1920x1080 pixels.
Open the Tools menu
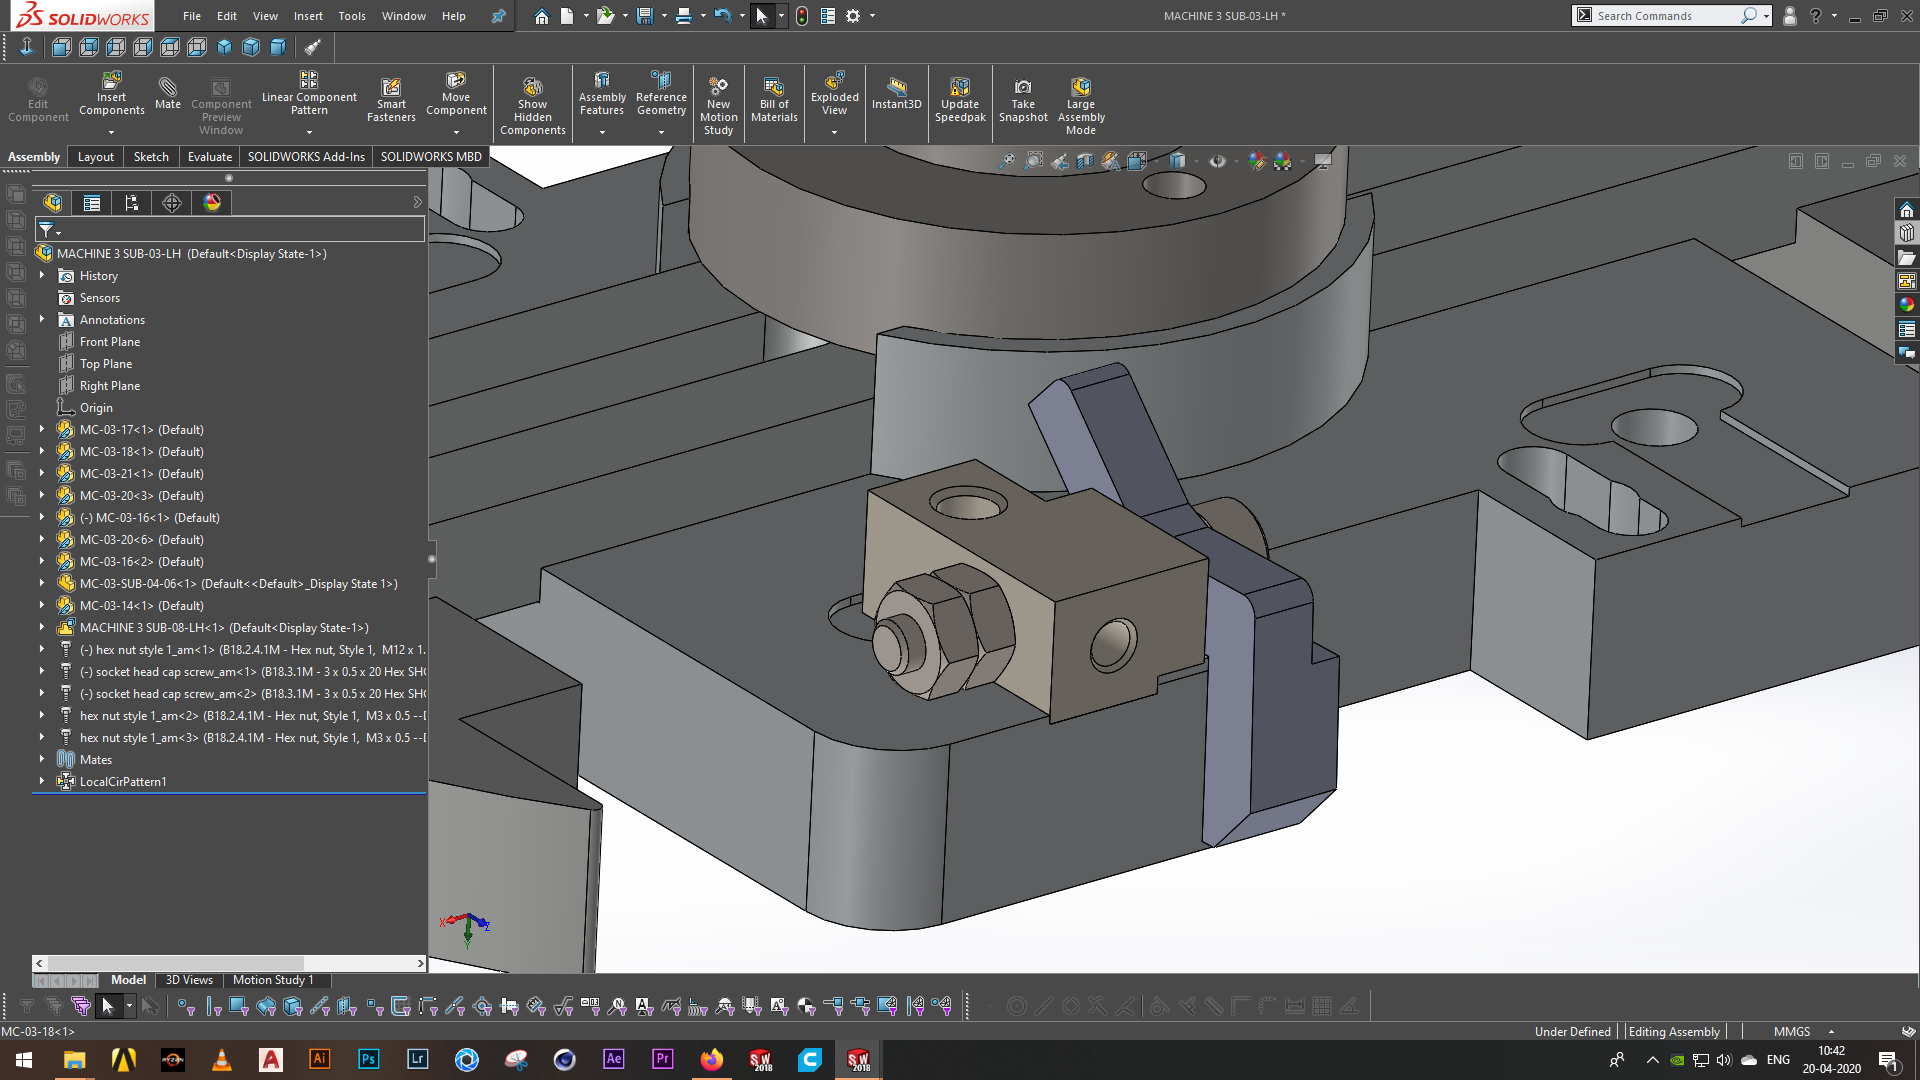352,16
